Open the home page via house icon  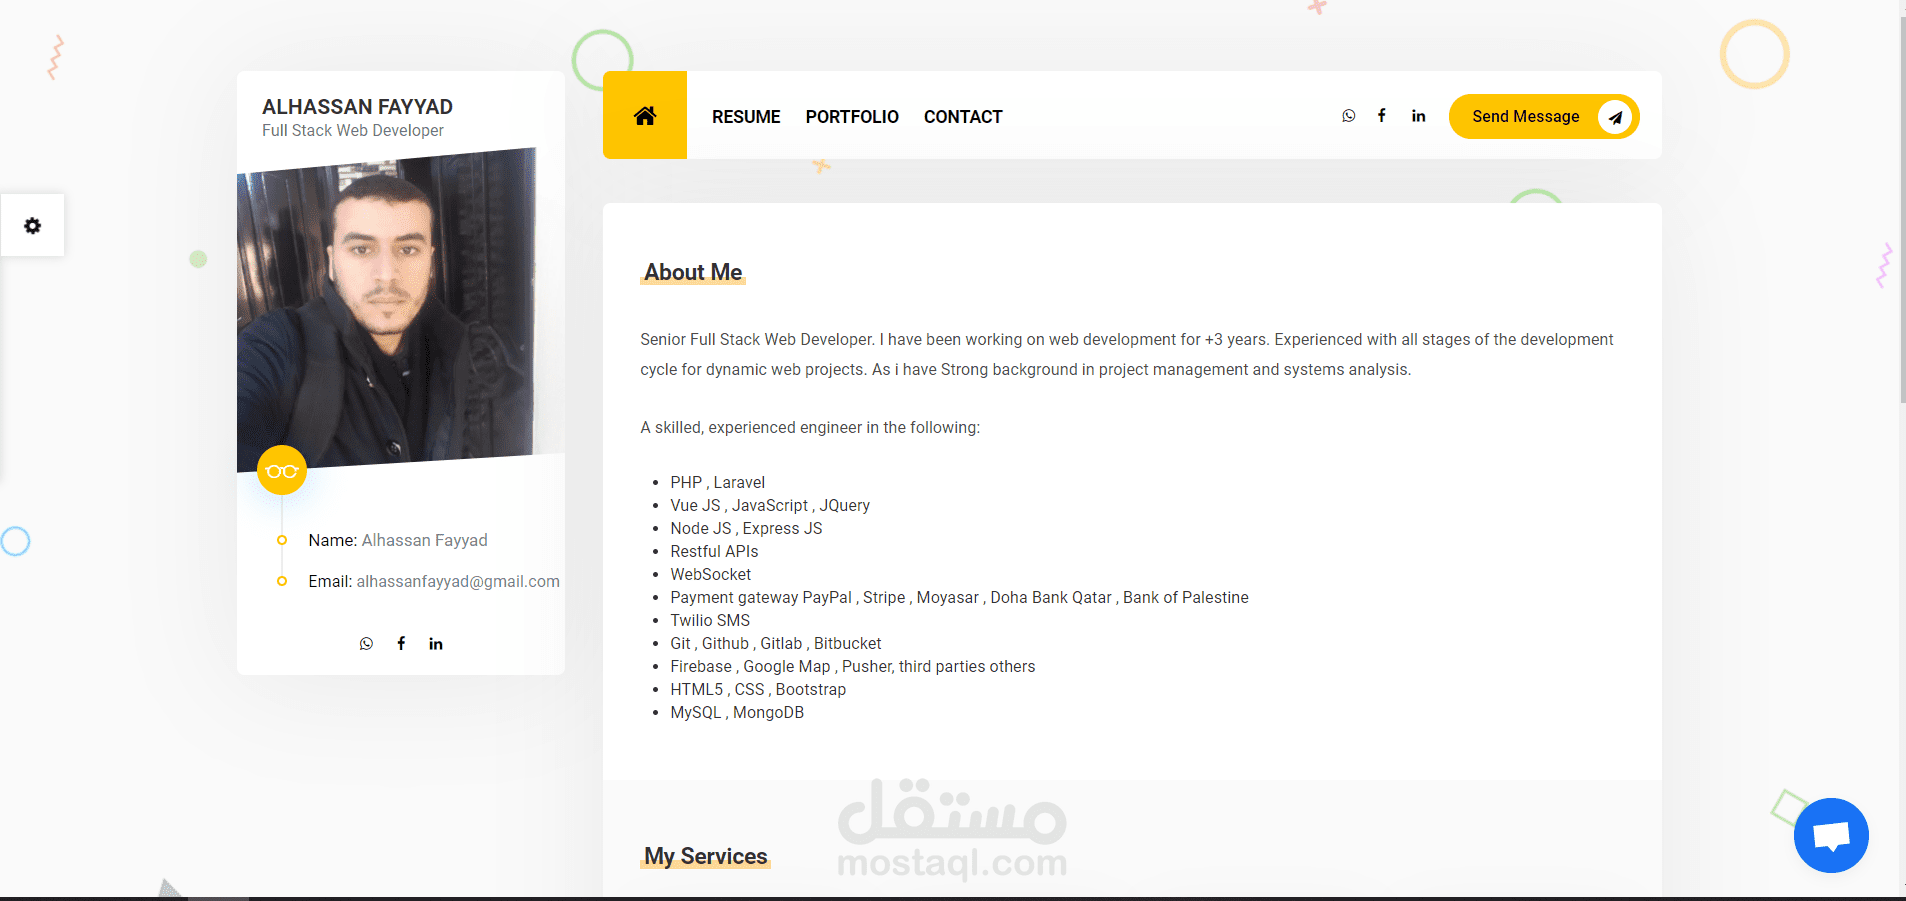tap(645, 115)
